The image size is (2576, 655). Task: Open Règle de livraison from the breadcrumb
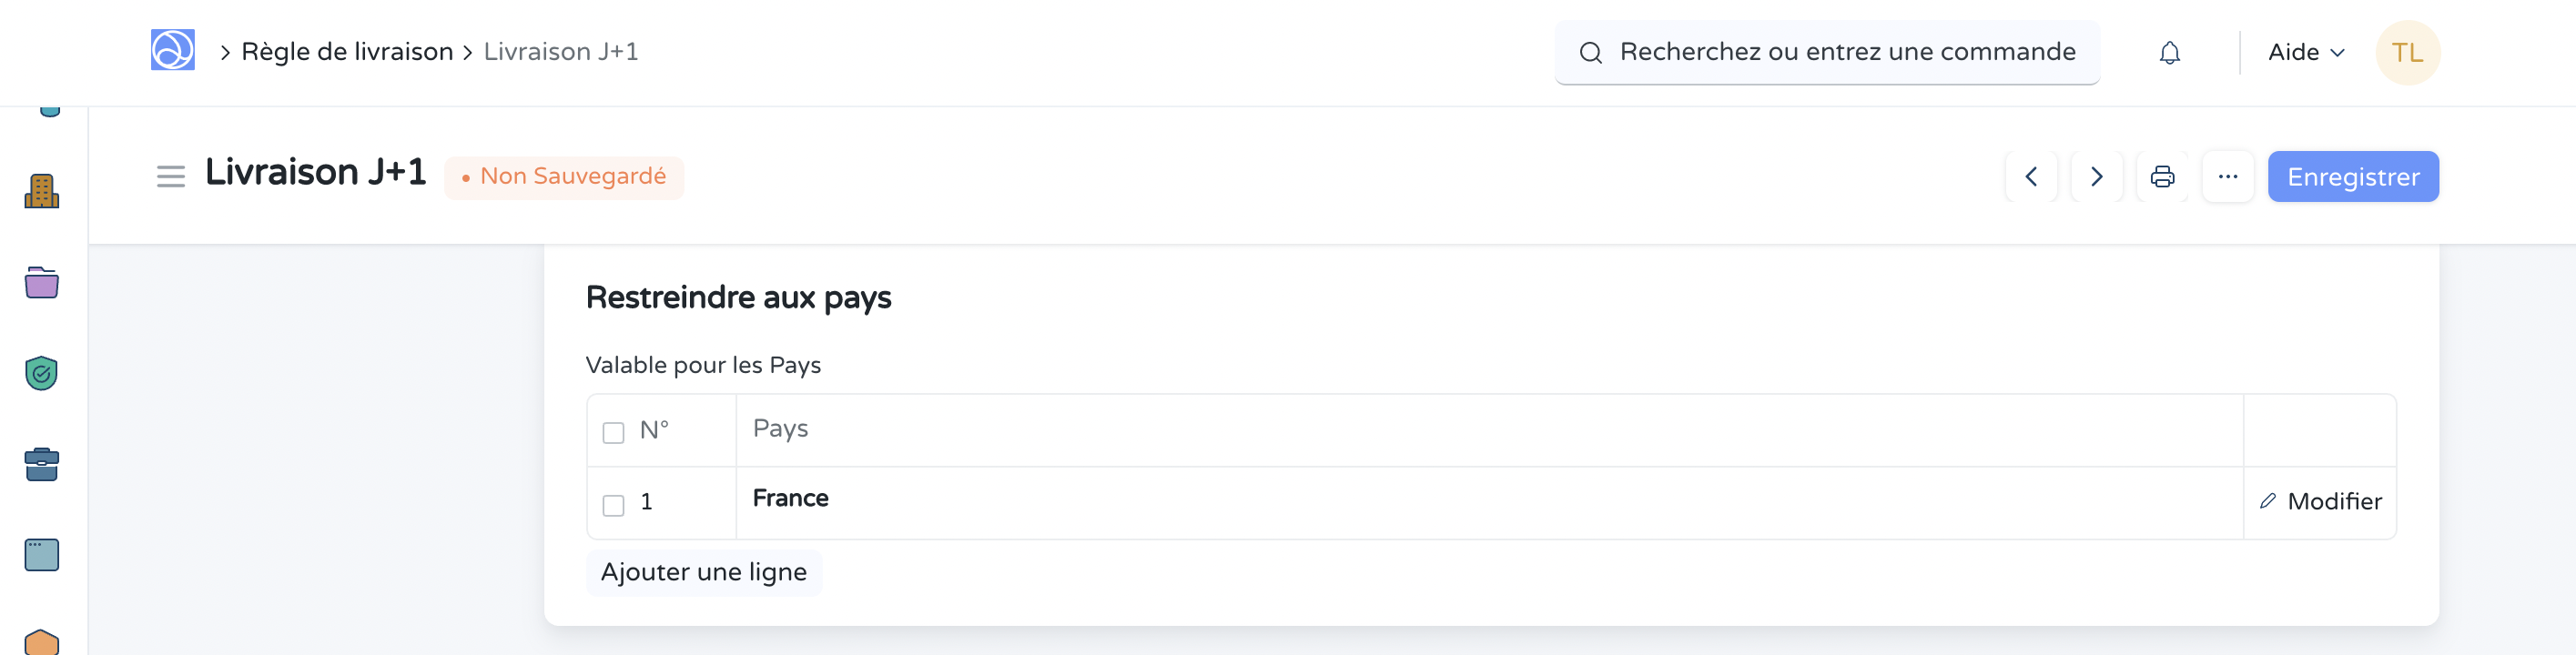click(347, 51)
